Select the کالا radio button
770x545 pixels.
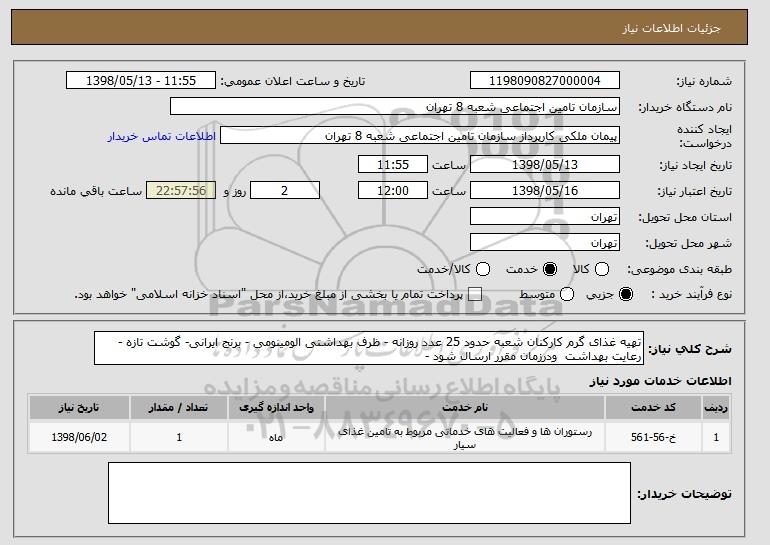[x=602, y=269]
